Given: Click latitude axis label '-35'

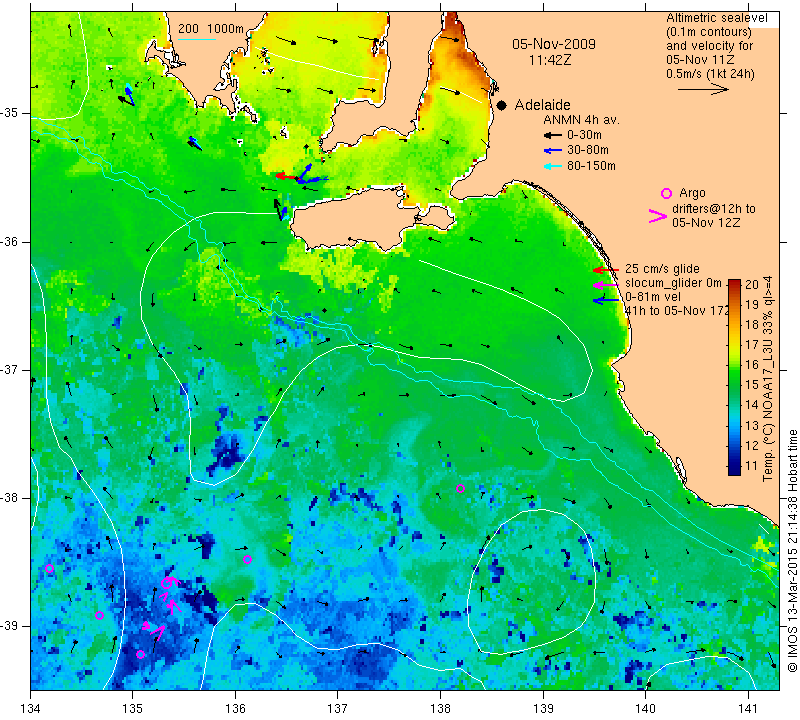Looking at the screenshot, I should (10, 113).
